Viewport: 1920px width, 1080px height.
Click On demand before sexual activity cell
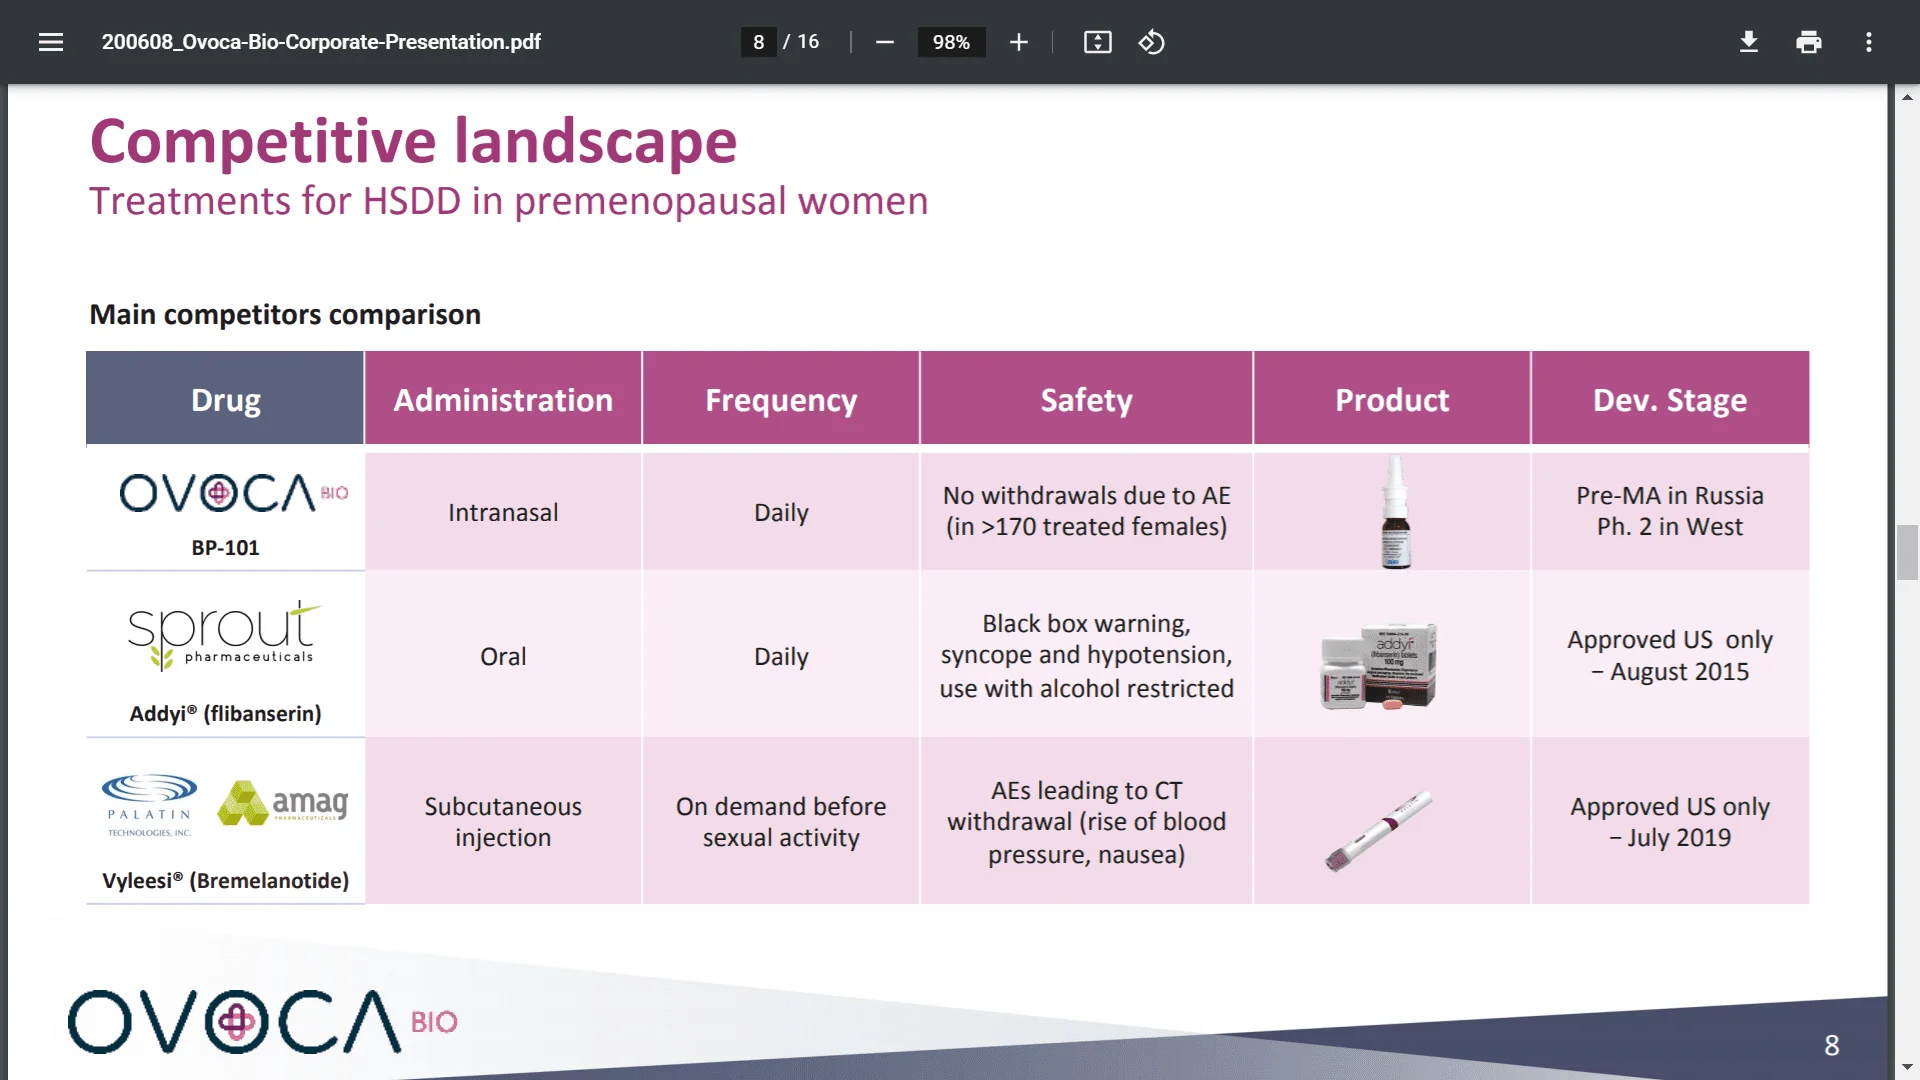[x=781, y=822]
